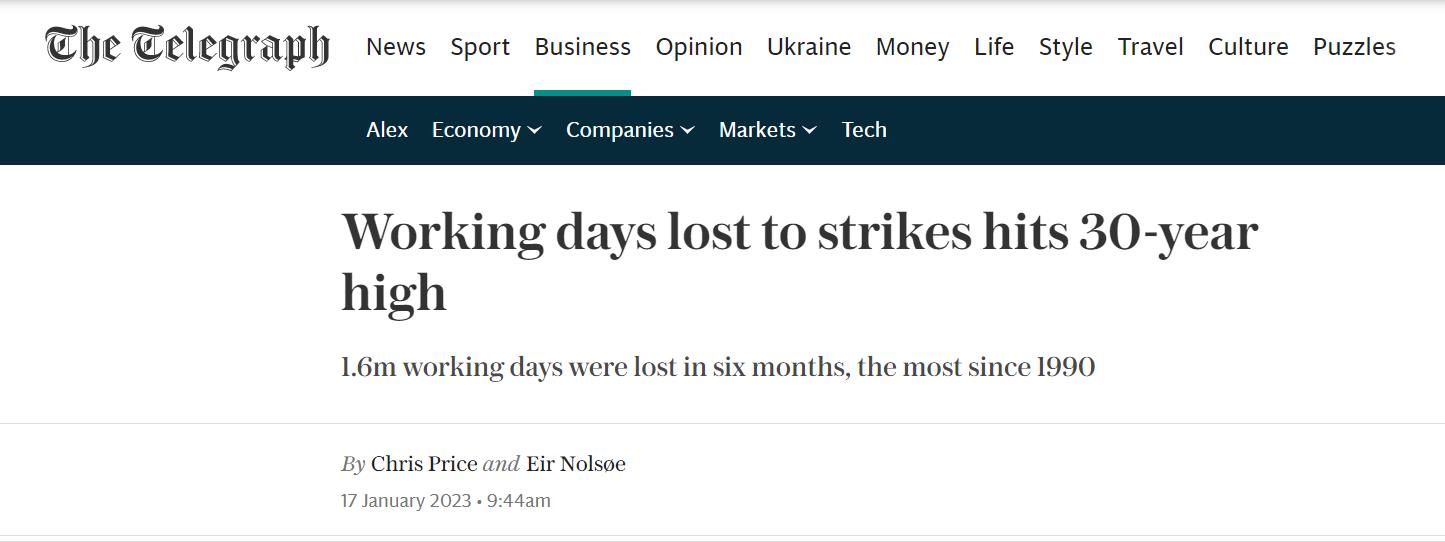Open the News section
Viewport: 1445px width, 542px height.
tap(396, 47)
